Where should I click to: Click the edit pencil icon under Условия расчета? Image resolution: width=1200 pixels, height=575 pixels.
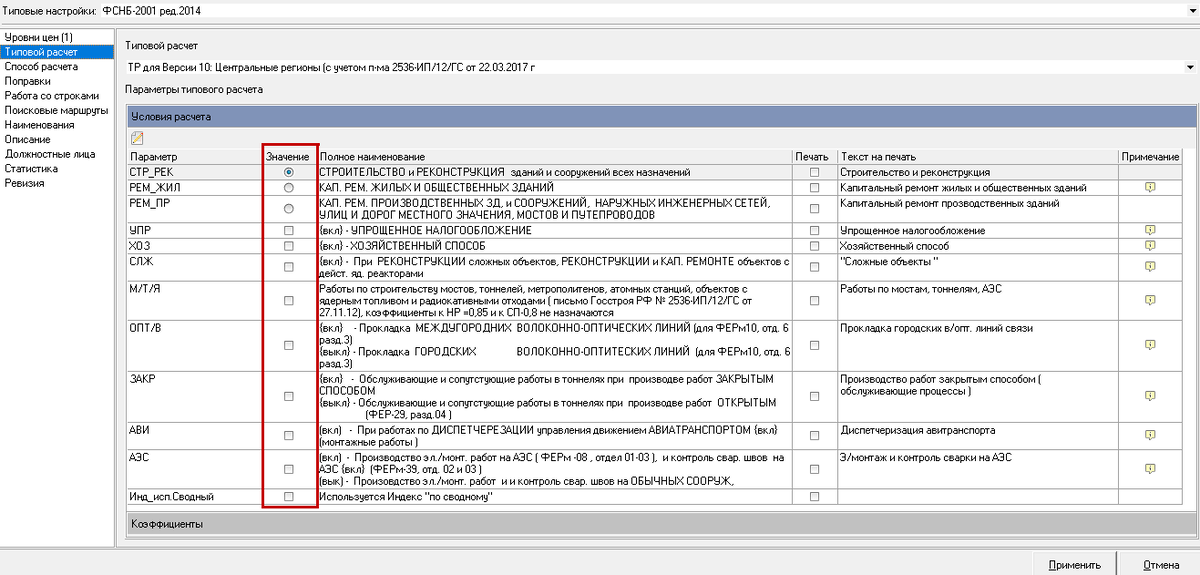click(x=137, y=138)
